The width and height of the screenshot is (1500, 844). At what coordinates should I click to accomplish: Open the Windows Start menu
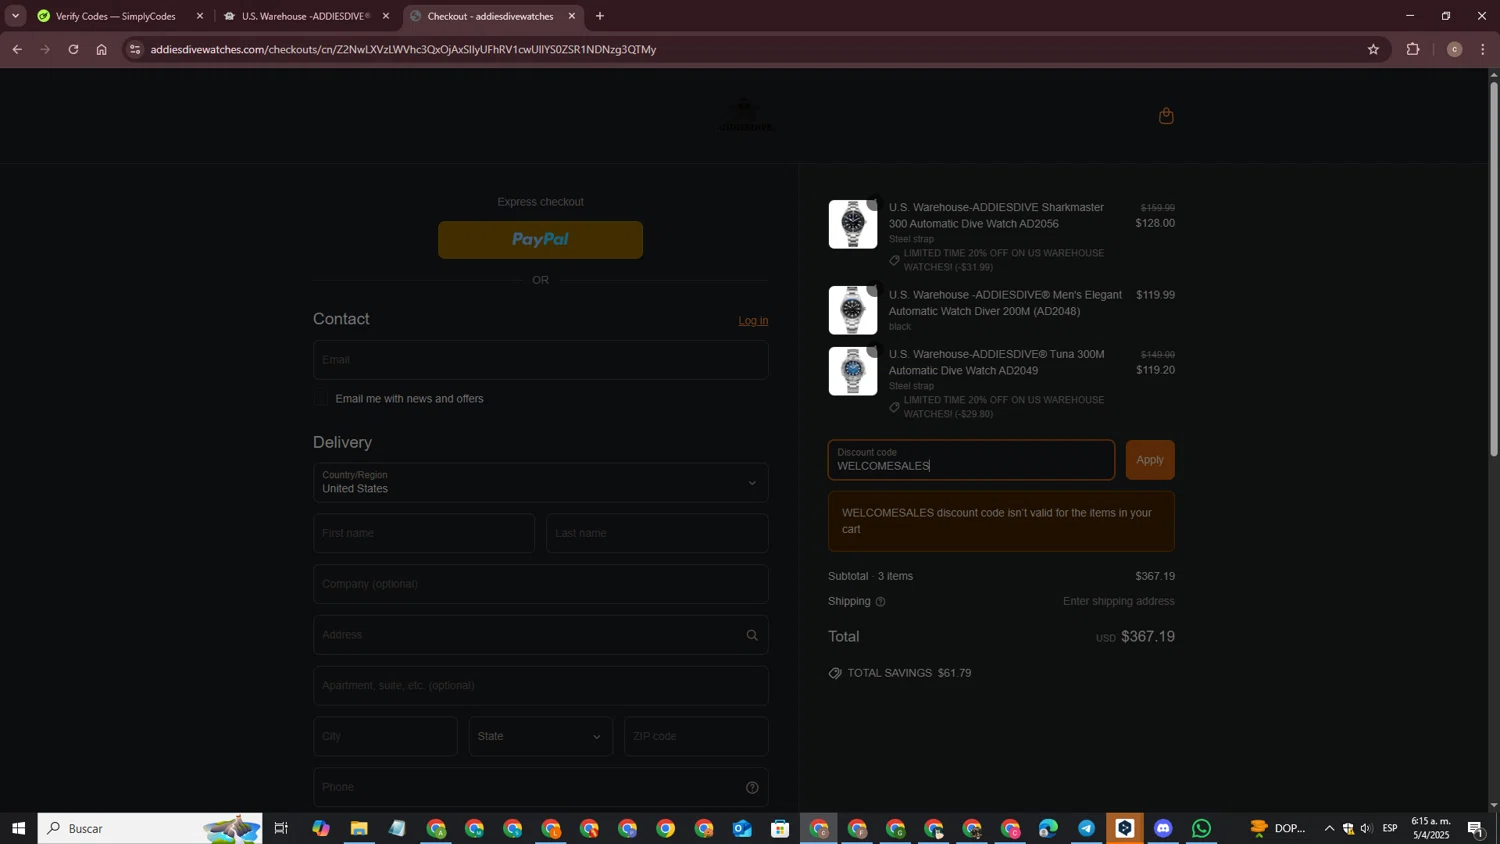pyautogui.click(x=18, y=829)
